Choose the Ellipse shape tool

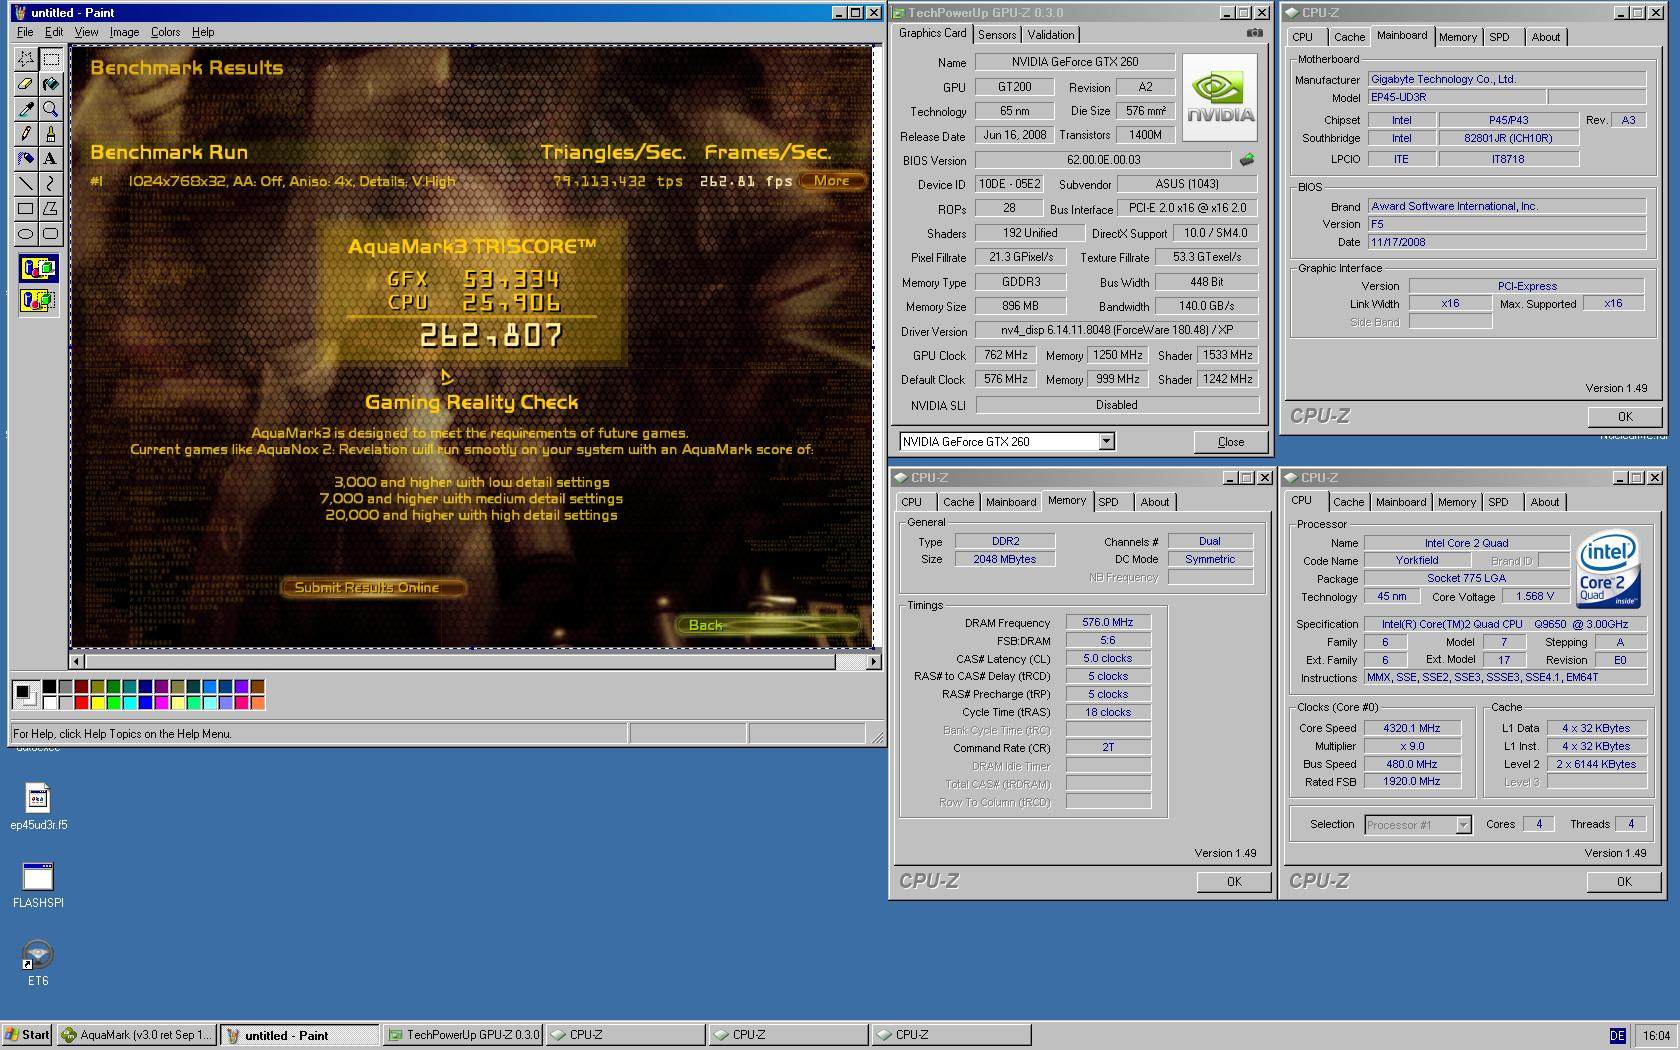tap(26, 233)
